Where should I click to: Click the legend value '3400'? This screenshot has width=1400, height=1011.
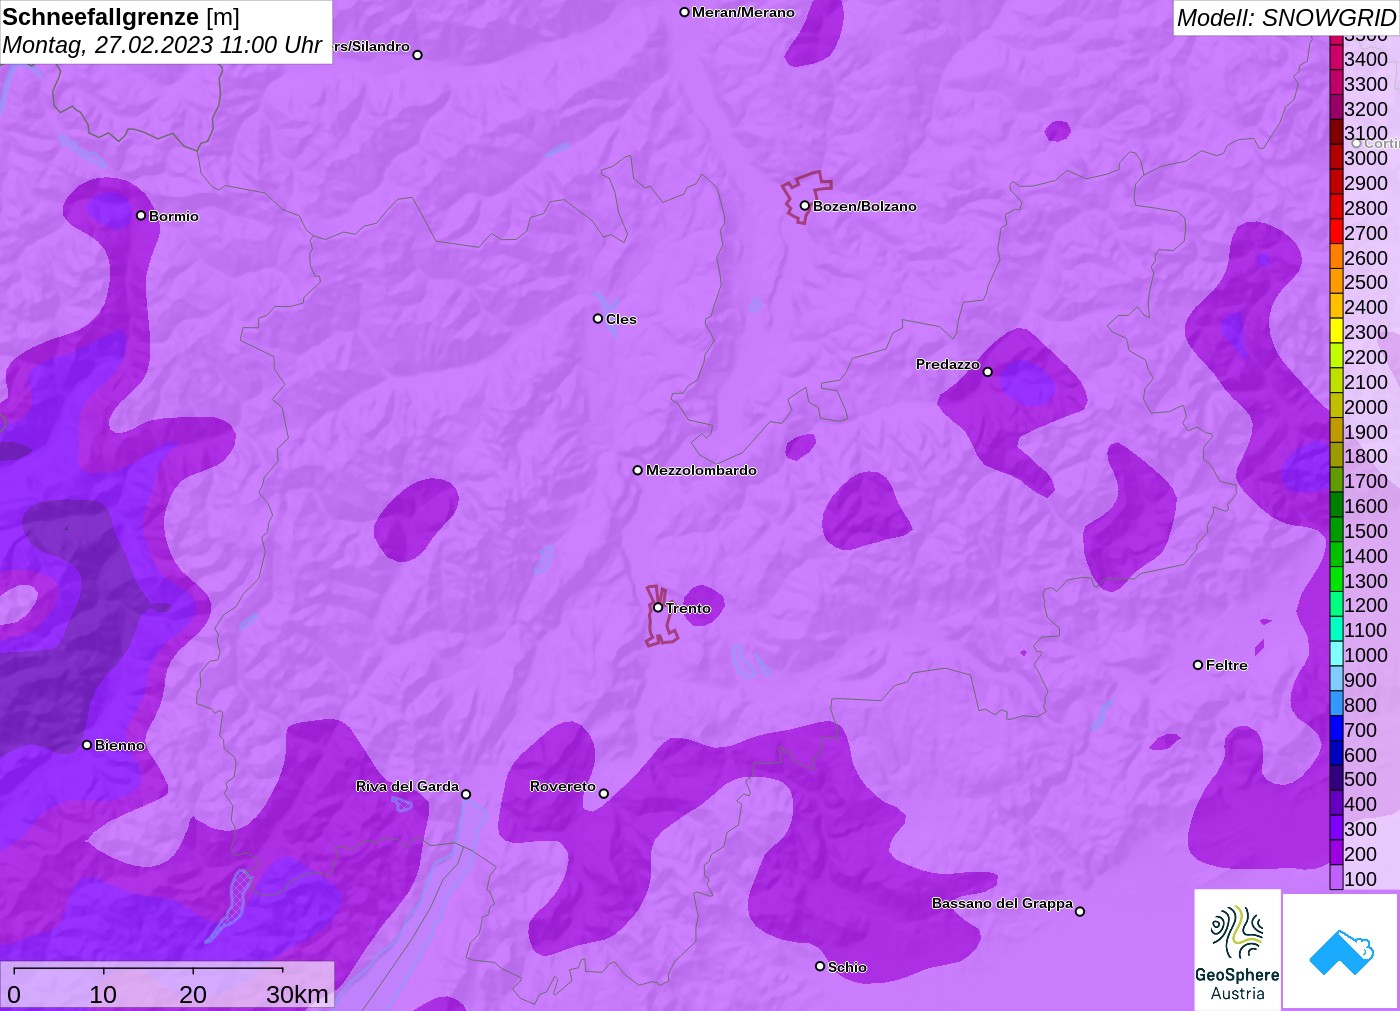click(1366, 59)
